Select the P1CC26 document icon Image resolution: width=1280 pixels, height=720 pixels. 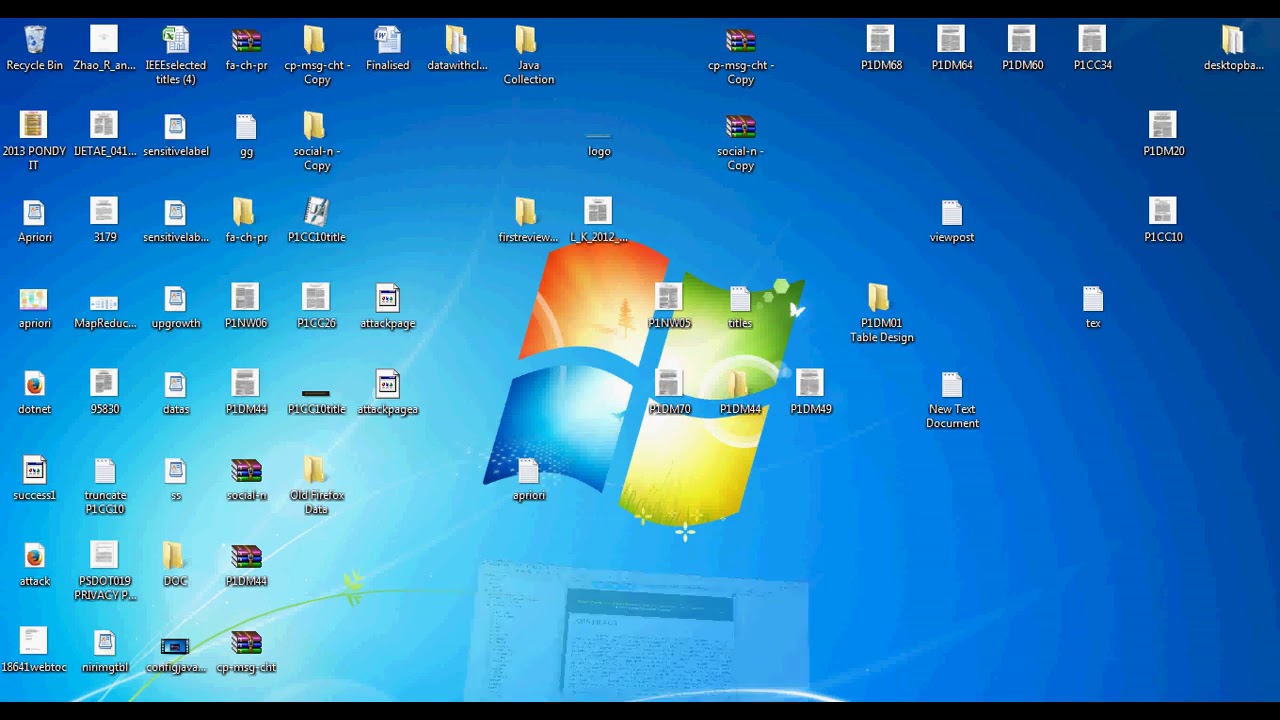click(x=316, y=299)
